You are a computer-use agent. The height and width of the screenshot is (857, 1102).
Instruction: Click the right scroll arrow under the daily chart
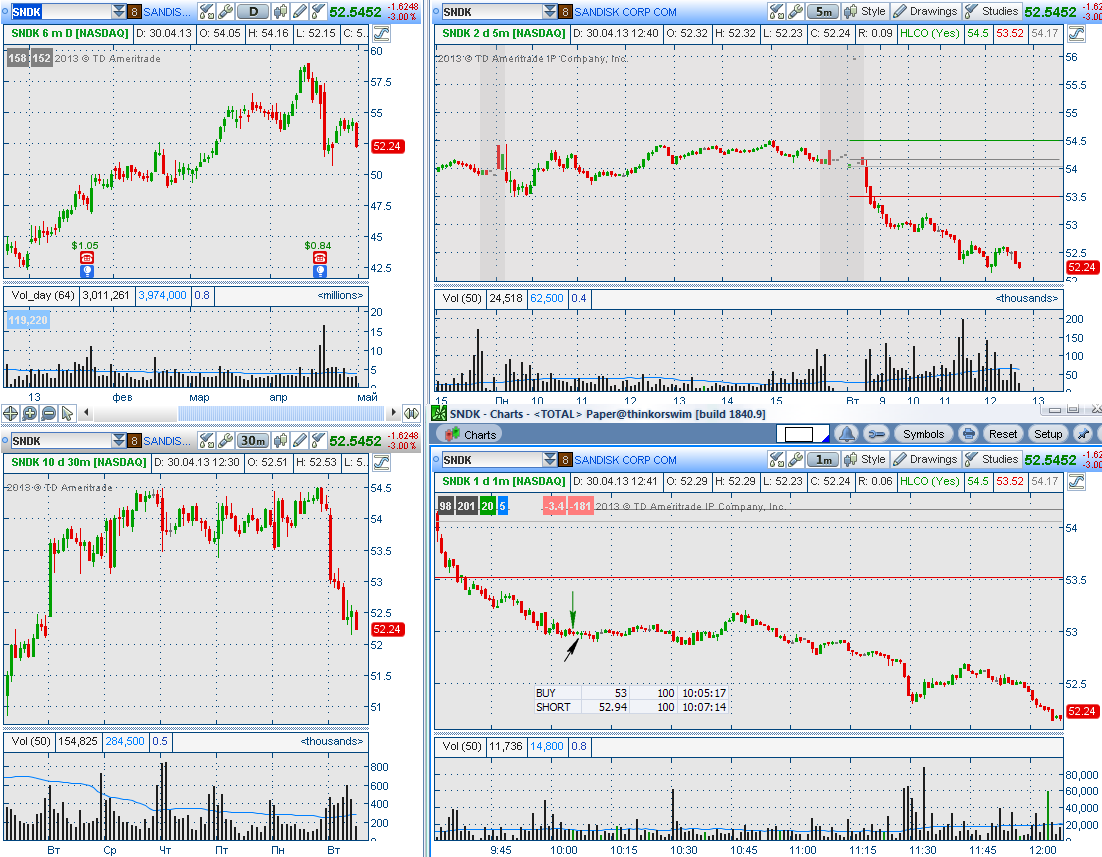(x=394, y=413)
